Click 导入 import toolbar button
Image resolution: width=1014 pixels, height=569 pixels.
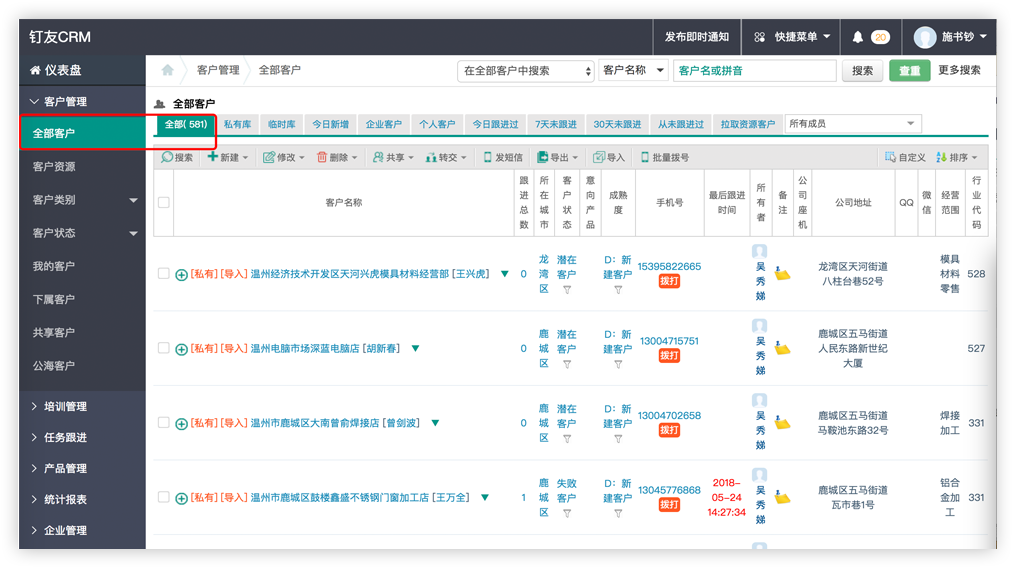tap(609, 157)
